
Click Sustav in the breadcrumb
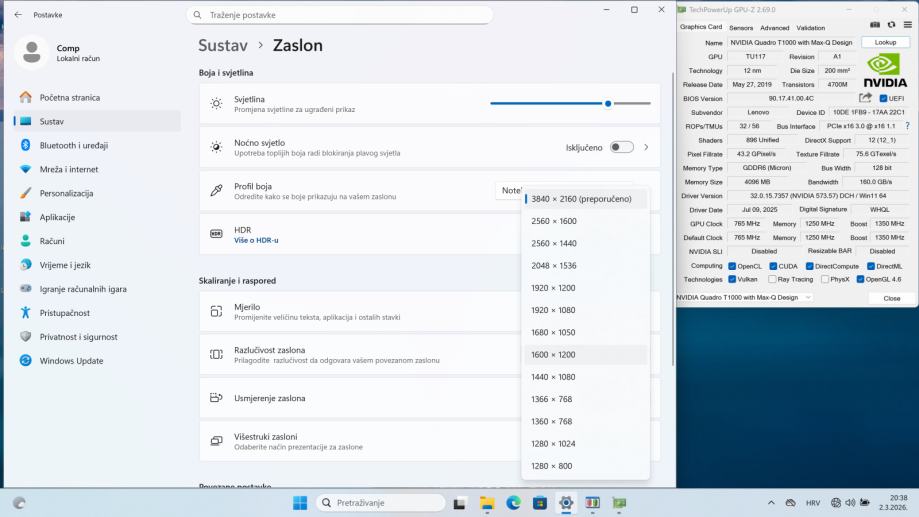[223, 45]
